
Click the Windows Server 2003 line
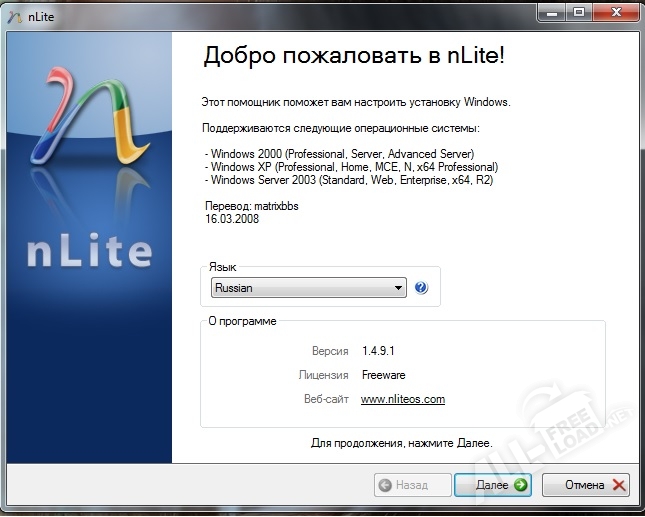348,180
